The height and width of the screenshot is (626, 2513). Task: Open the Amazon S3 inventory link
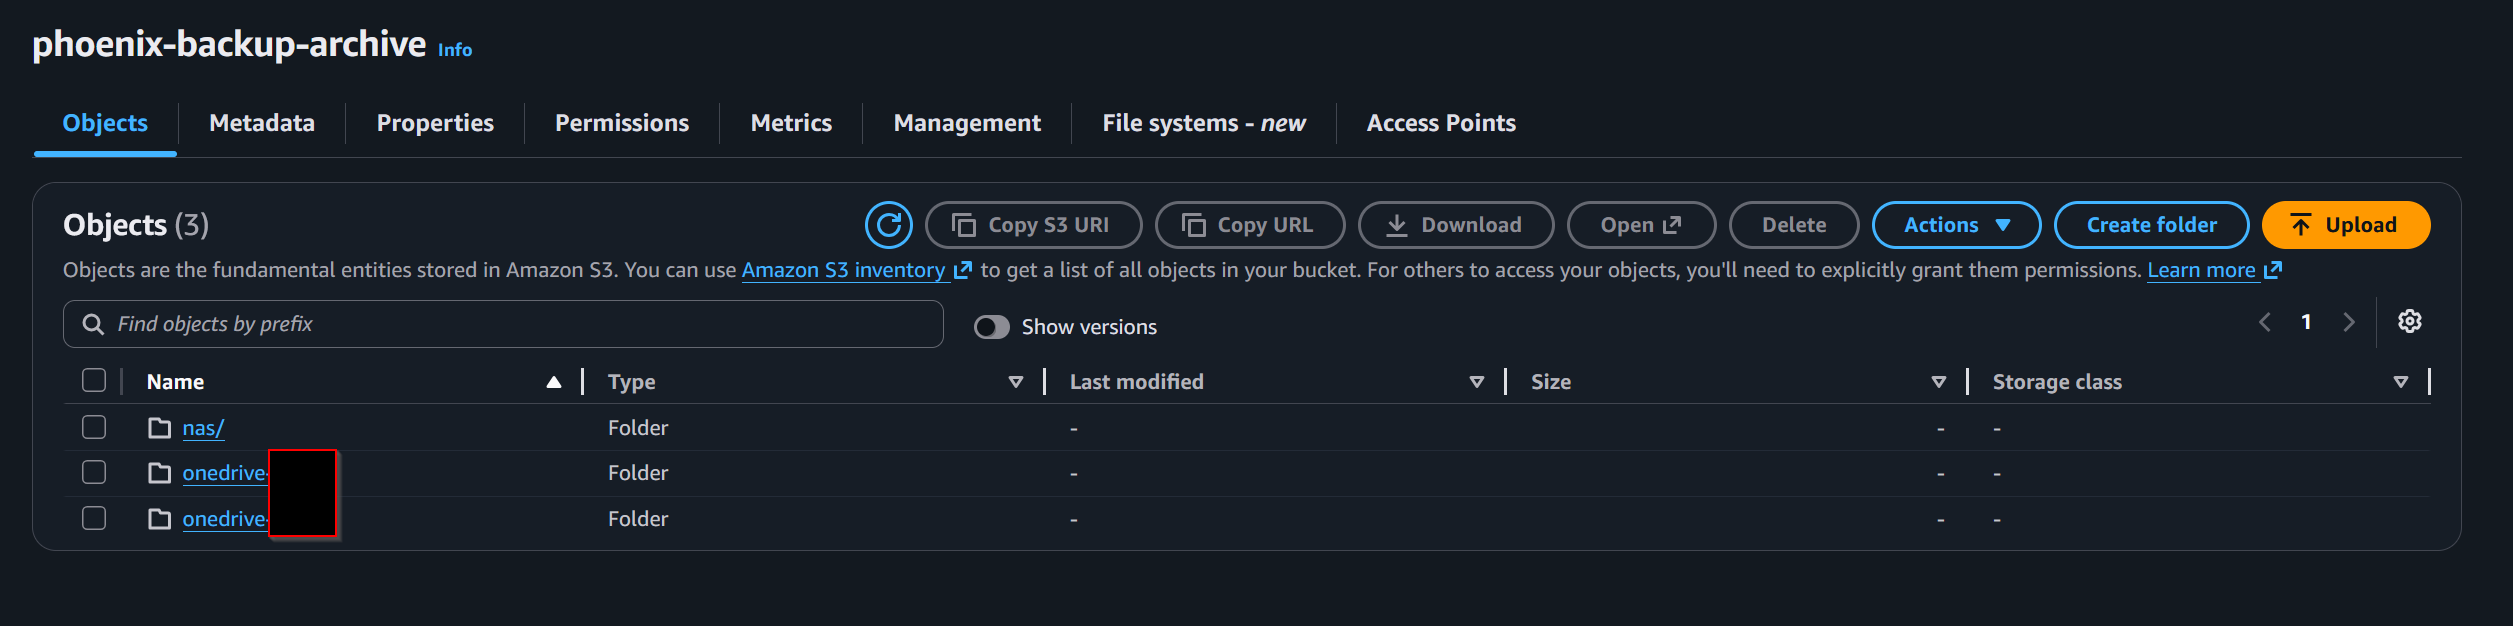click(844, 270)
